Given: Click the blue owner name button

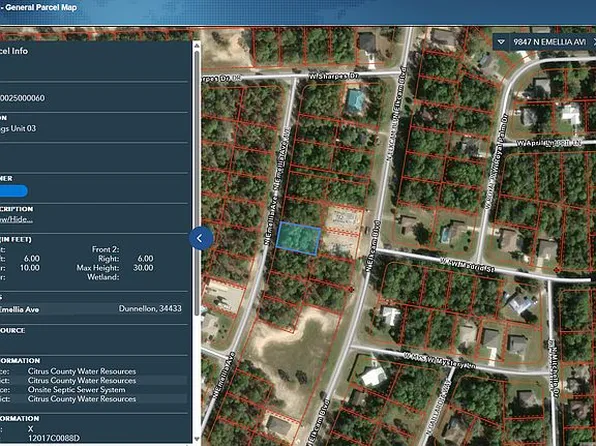Looking at the screenshot, I should click(x=13, y=191).
